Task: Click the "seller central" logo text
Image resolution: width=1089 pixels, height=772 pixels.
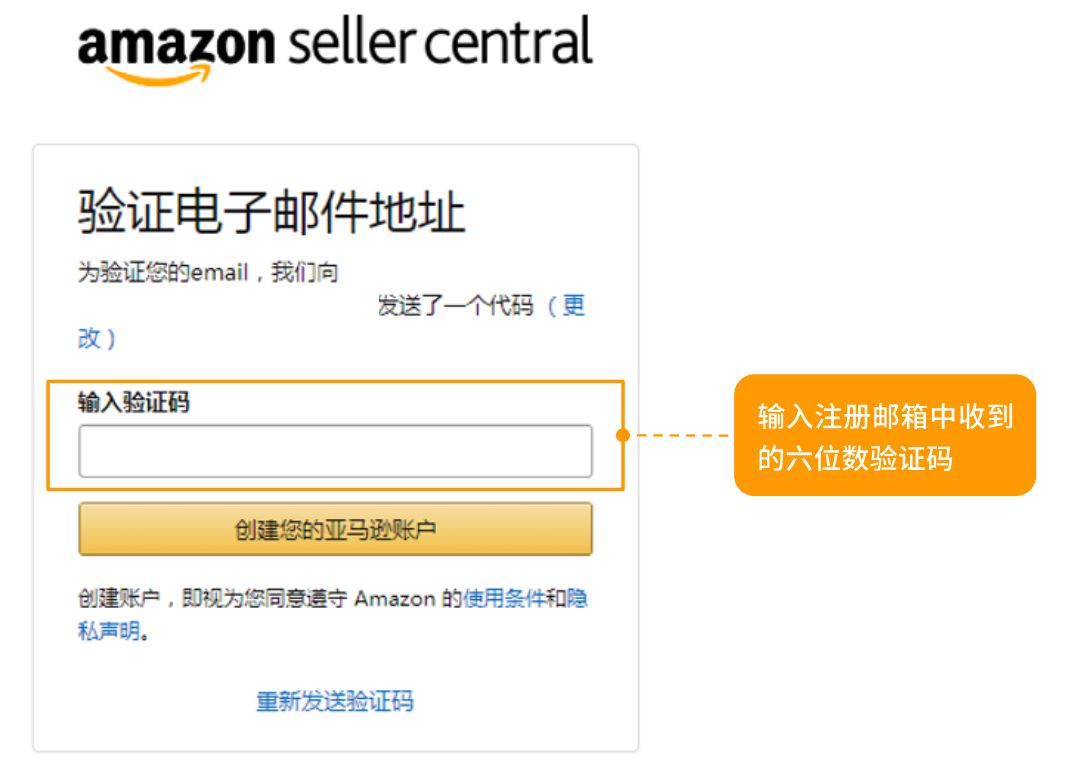Action: pyautogui.click(x=438, y=42)
